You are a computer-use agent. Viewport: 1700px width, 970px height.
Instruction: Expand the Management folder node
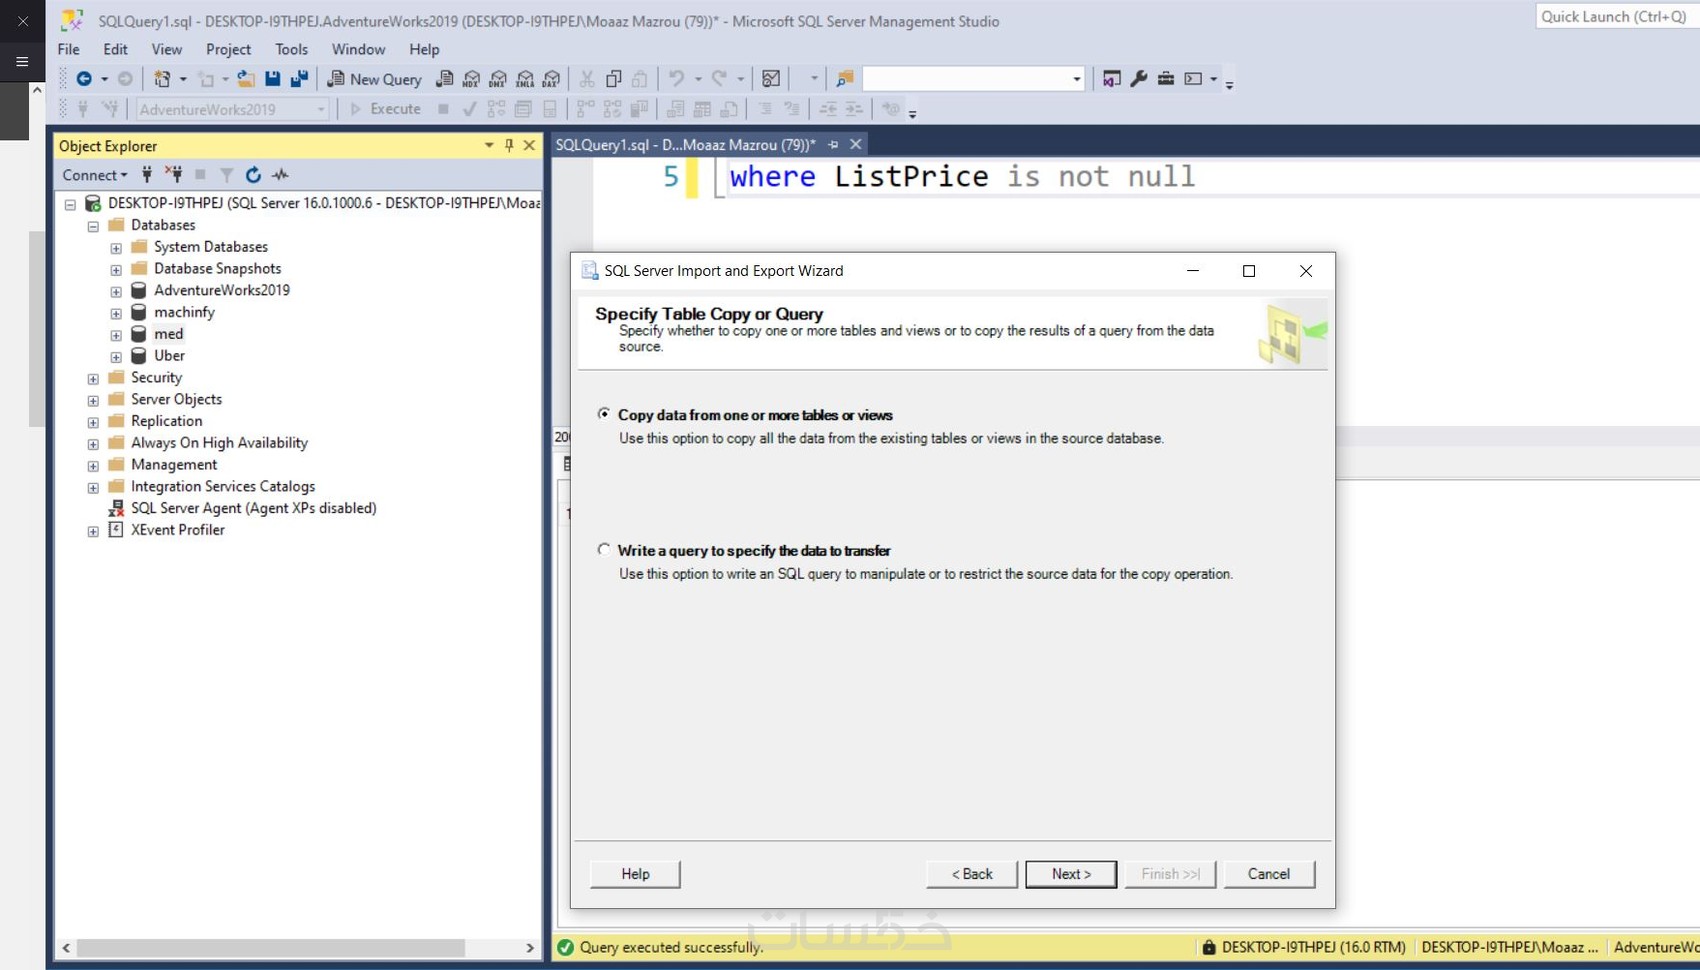pyautogui.click(x=93, y=466)
